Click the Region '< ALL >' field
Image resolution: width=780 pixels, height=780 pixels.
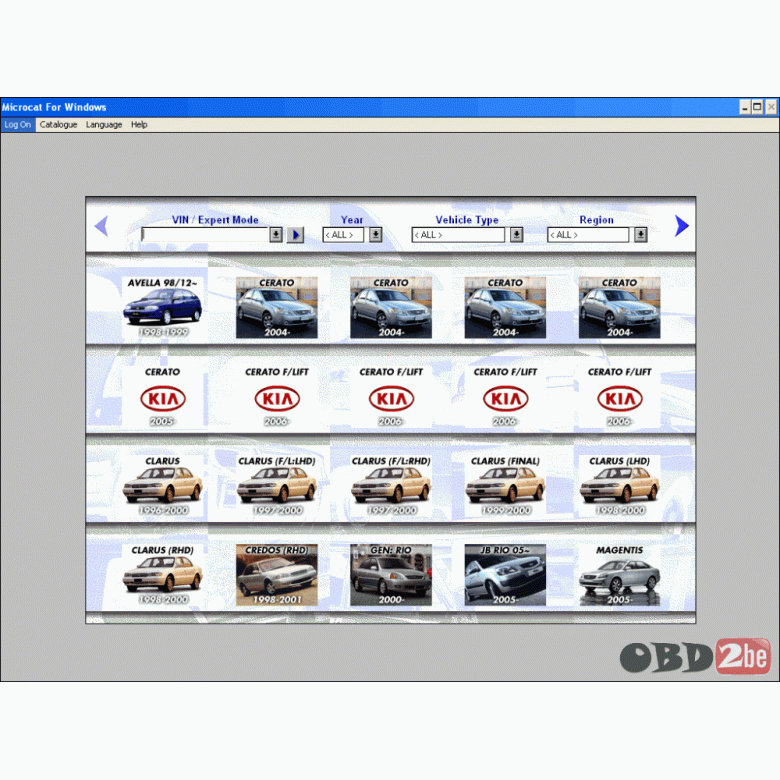point(588,235)
